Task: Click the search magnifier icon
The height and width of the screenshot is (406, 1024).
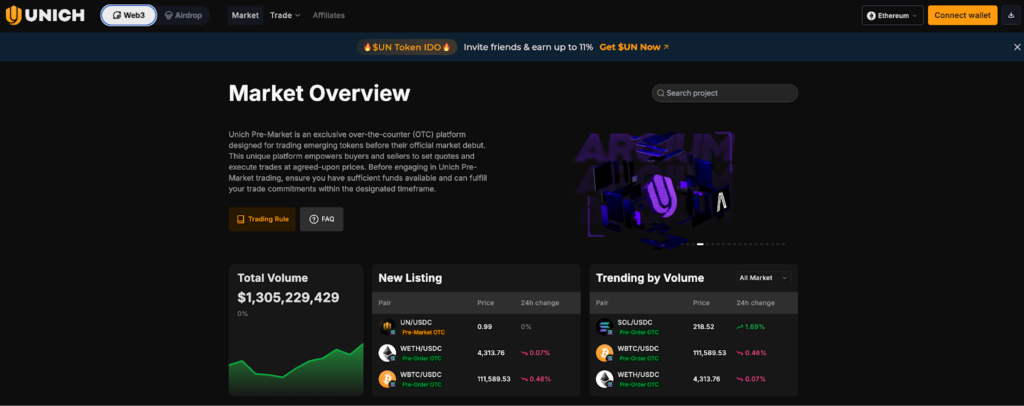Action: pyautogui.click(x=661, y=93)
